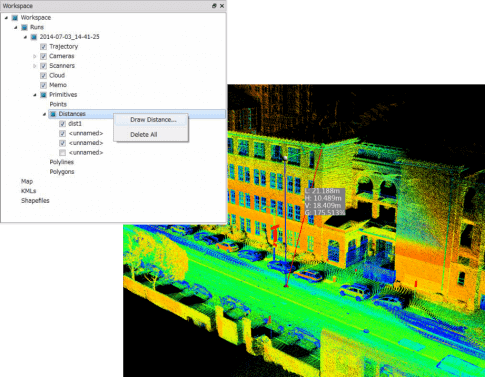Uncheck the Trajectory checkbox
Image resolution: width=485 pixels, height=377 pixels.
[43, 47]
